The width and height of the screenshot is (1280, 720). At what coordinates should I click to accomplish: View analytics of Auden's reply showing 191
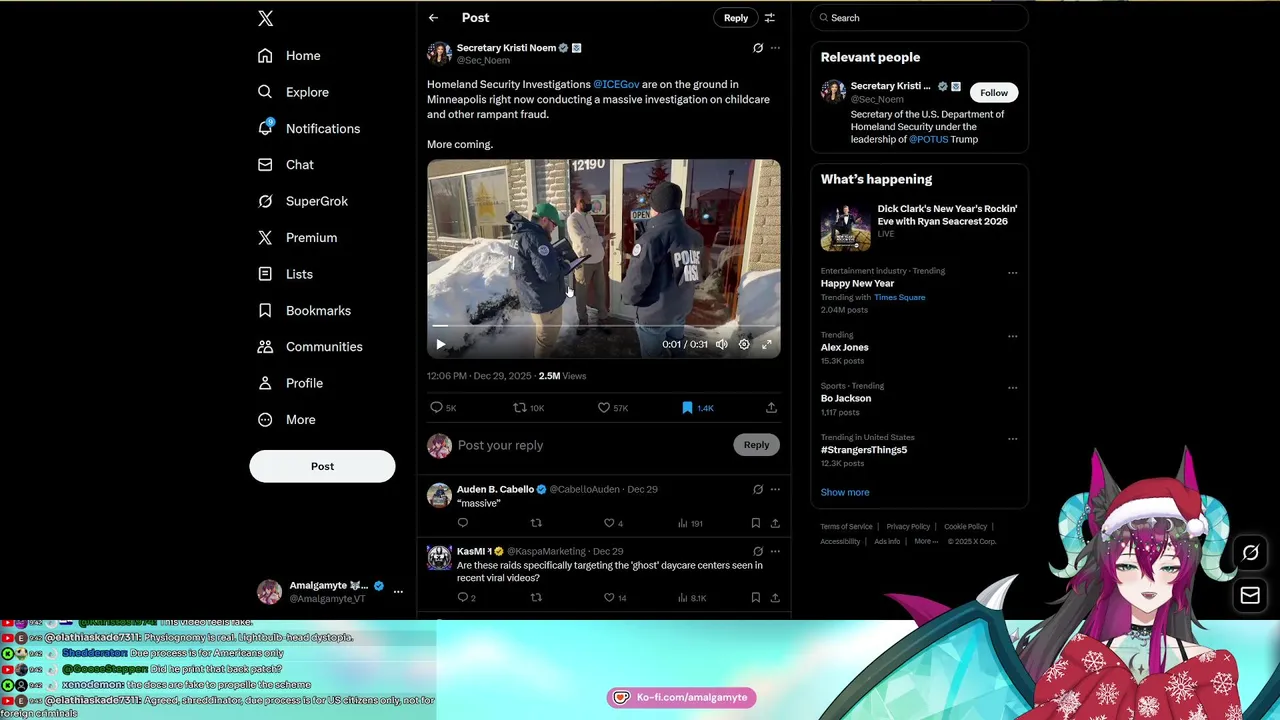690,523
